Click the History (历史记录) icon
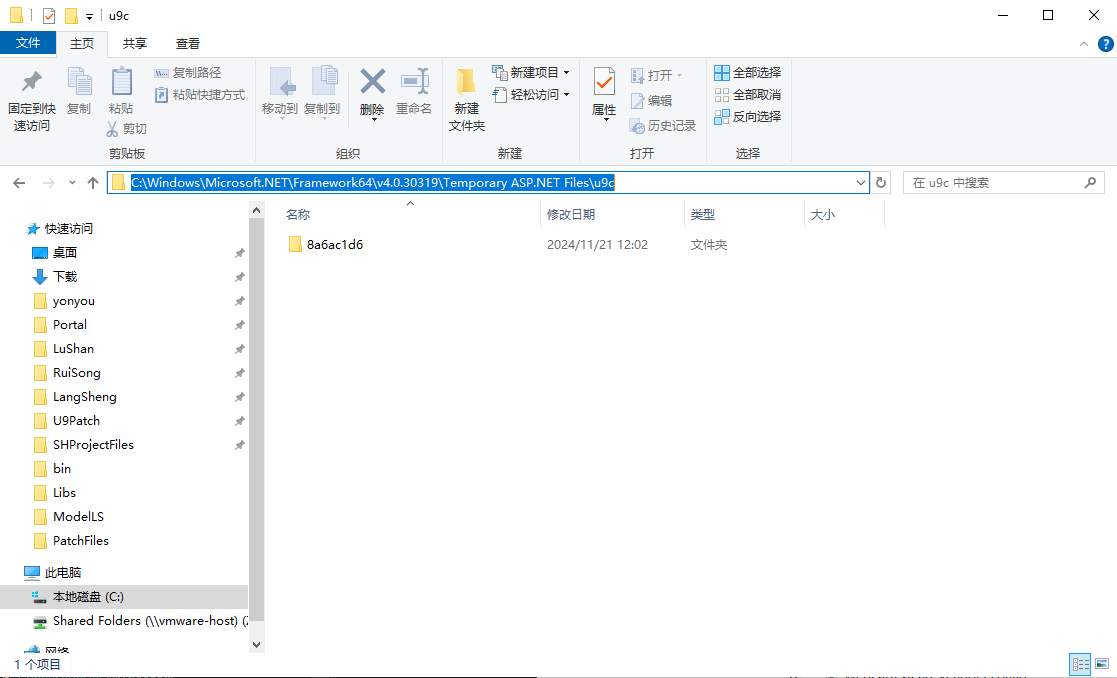 click(638, 126)
